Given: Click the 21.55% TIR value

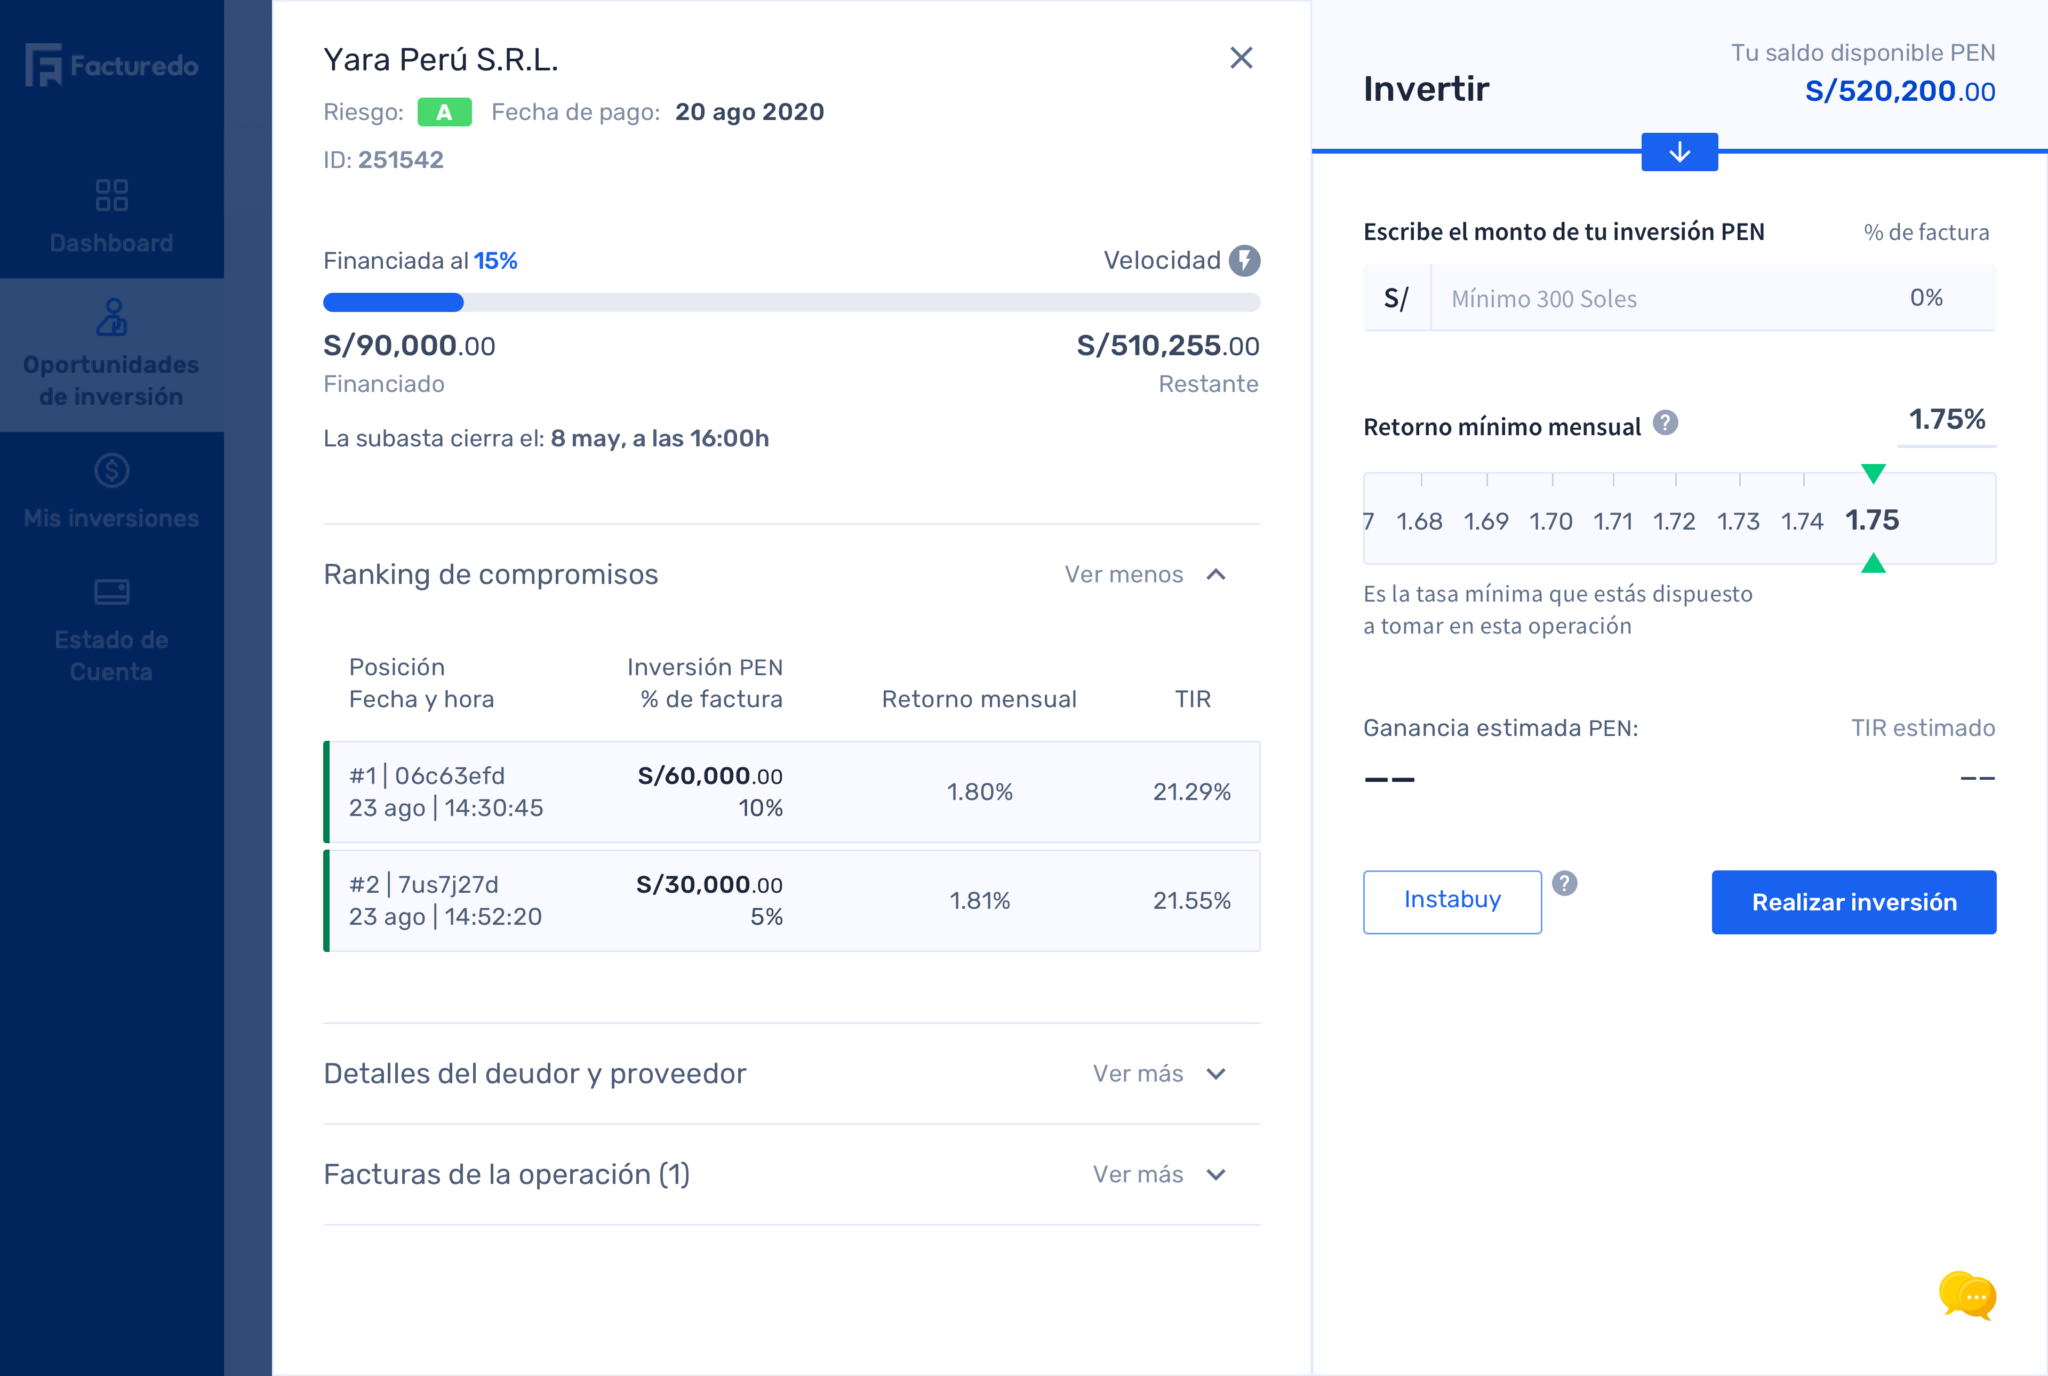Looking at the screenshot, I should [1192, 901].
